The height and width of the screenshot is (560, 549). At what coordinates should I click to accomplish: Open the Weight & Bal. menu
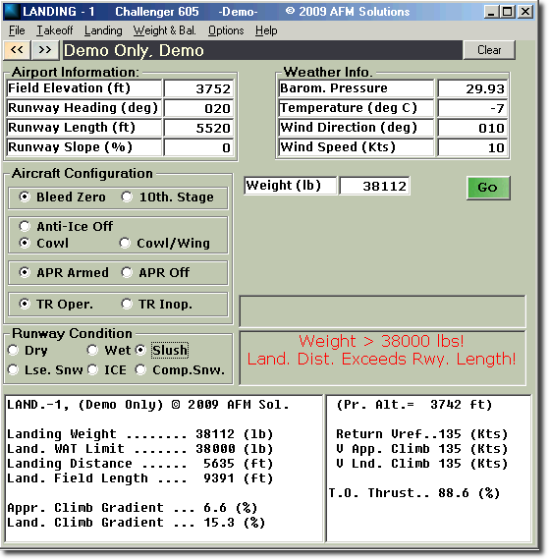pyautogui.click(x=165, y=31)
